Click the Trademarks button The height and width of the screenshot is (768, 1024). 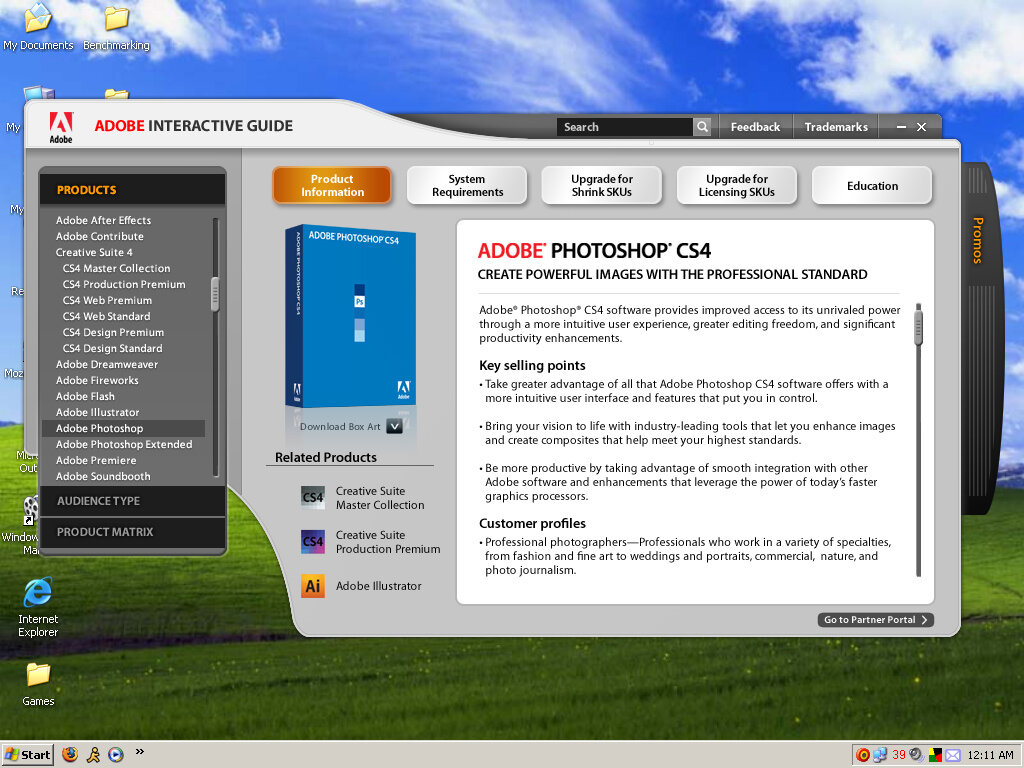pos(836,127)
